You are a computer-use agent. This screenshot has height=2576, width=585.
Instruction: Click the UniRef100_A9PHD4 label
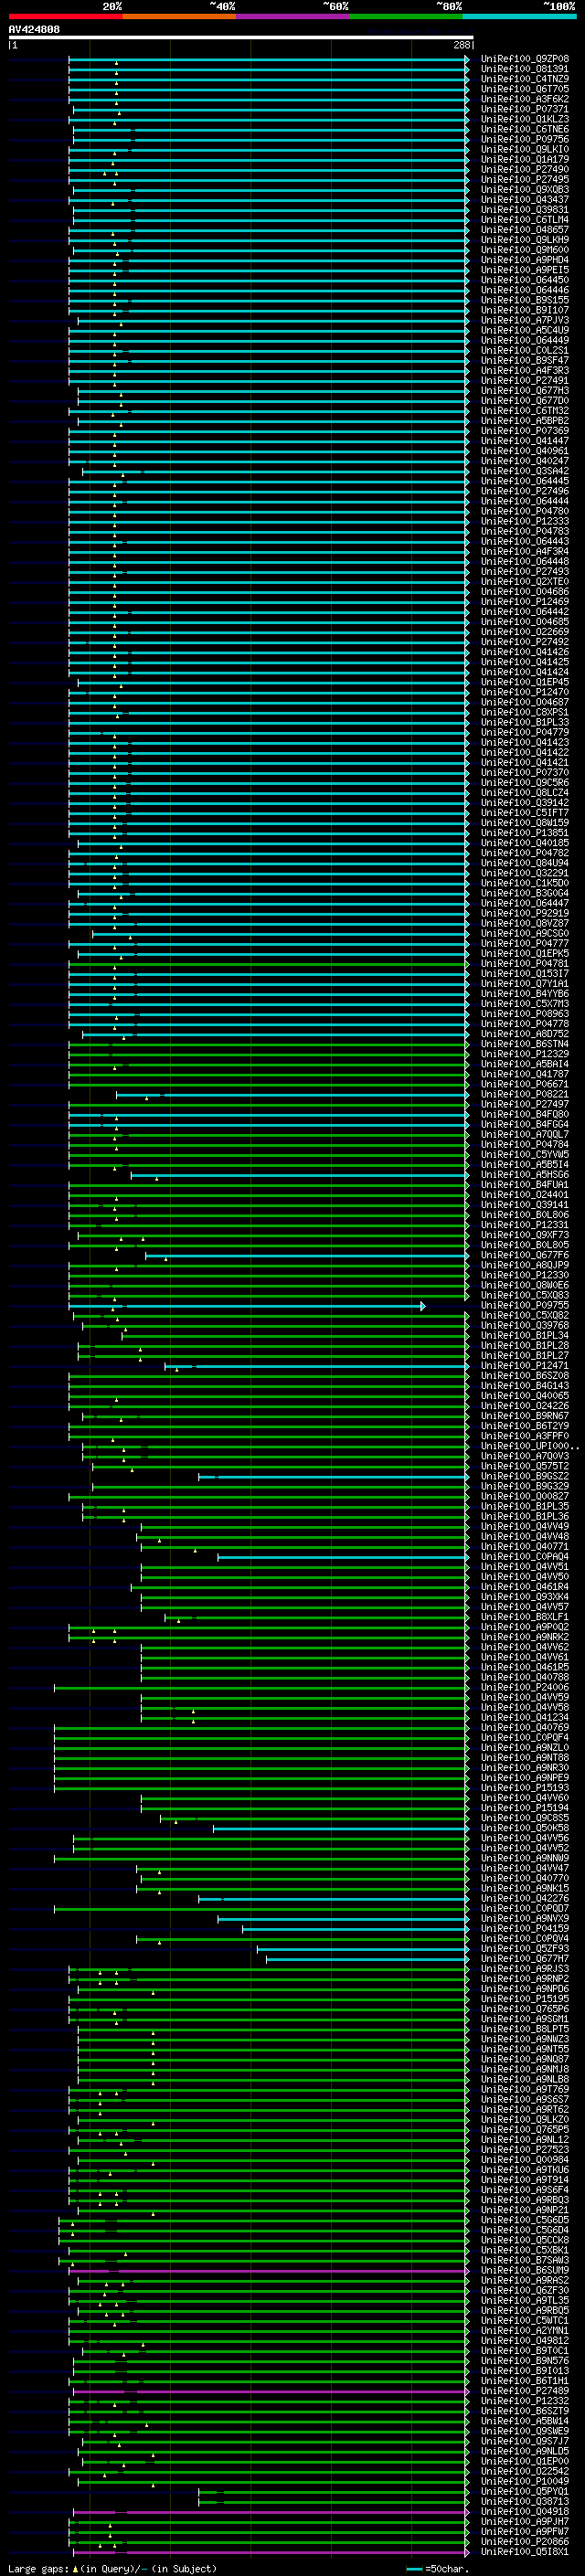click(525, 260)
